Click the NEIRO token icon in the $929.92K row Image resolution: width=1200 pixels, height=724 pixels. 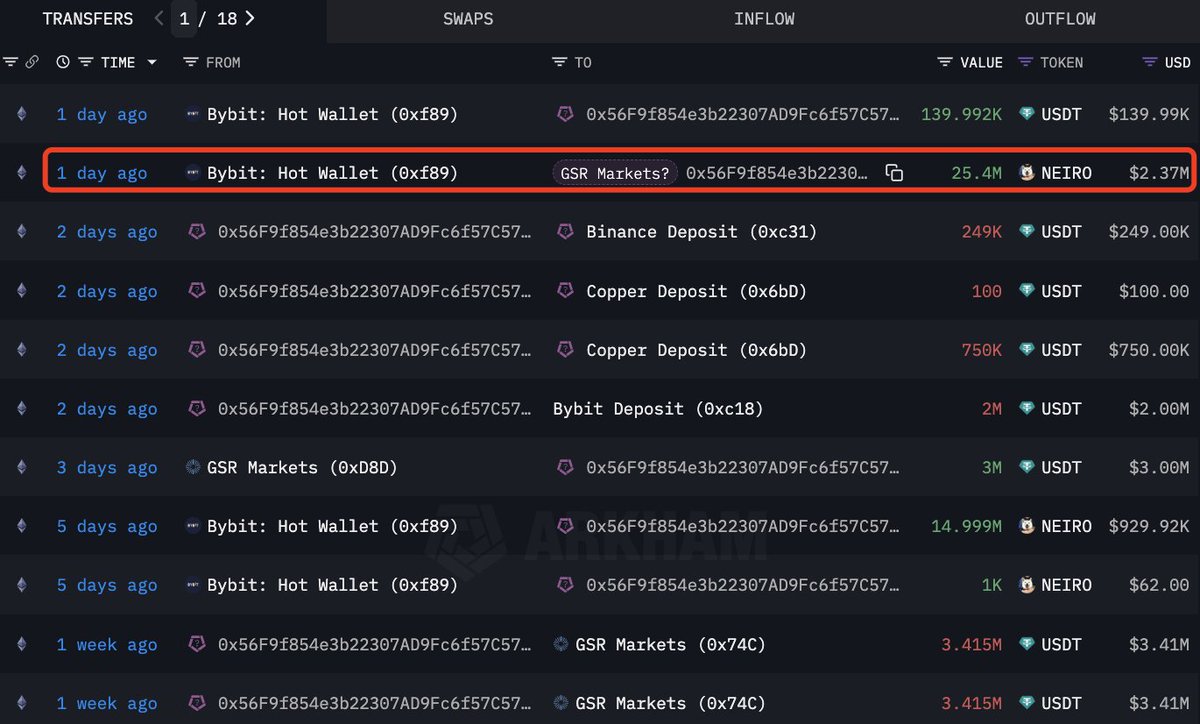[1026, 526]
